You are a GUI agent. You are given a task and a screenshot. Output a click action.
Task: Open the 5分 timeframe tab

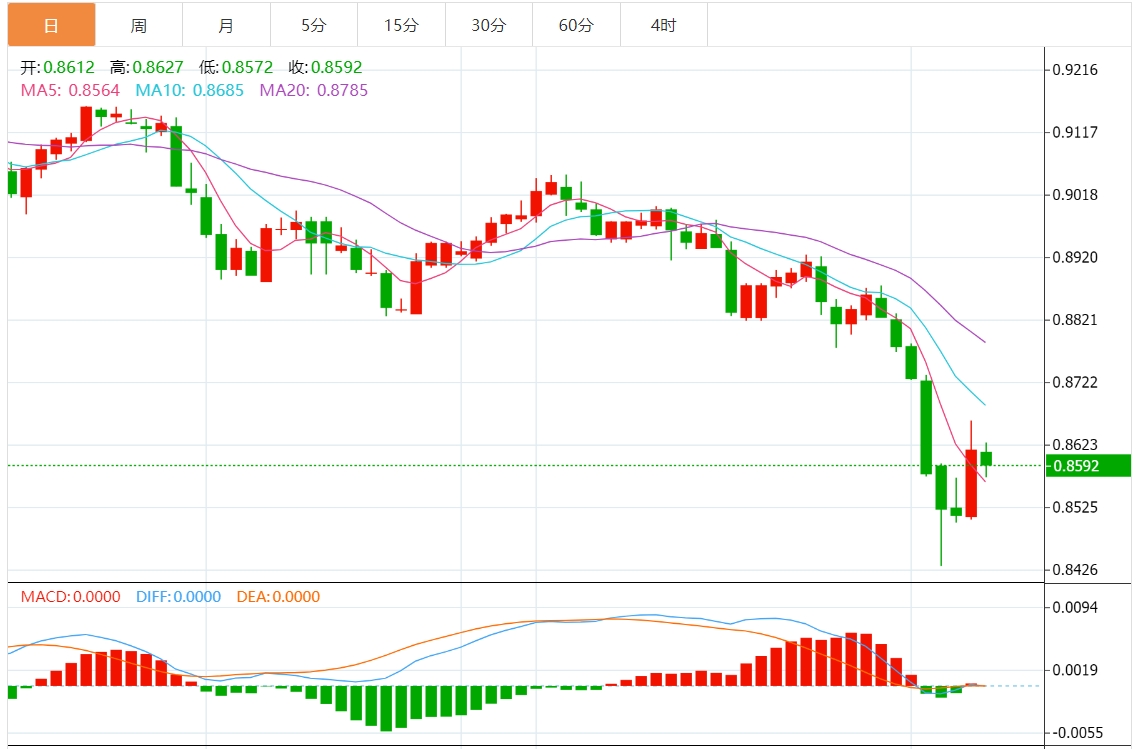pyautogui.click(x=313, y=25)
